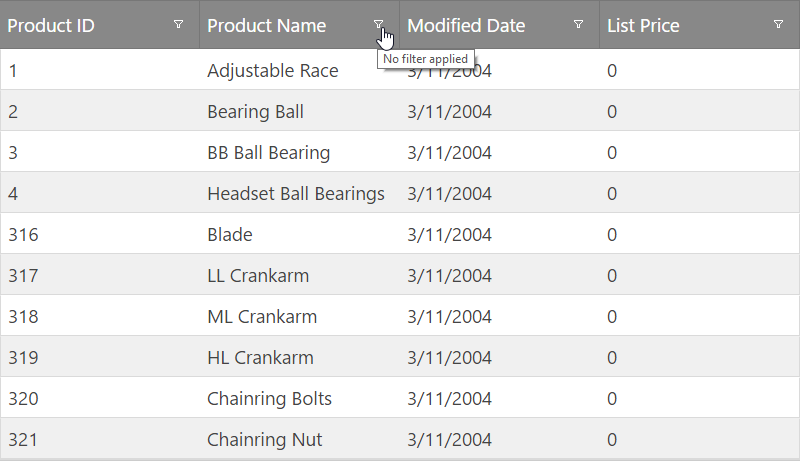Open the Product ID filter icon
The width and height of the screenshot is (800, 461).
click(x=178, y=25)
